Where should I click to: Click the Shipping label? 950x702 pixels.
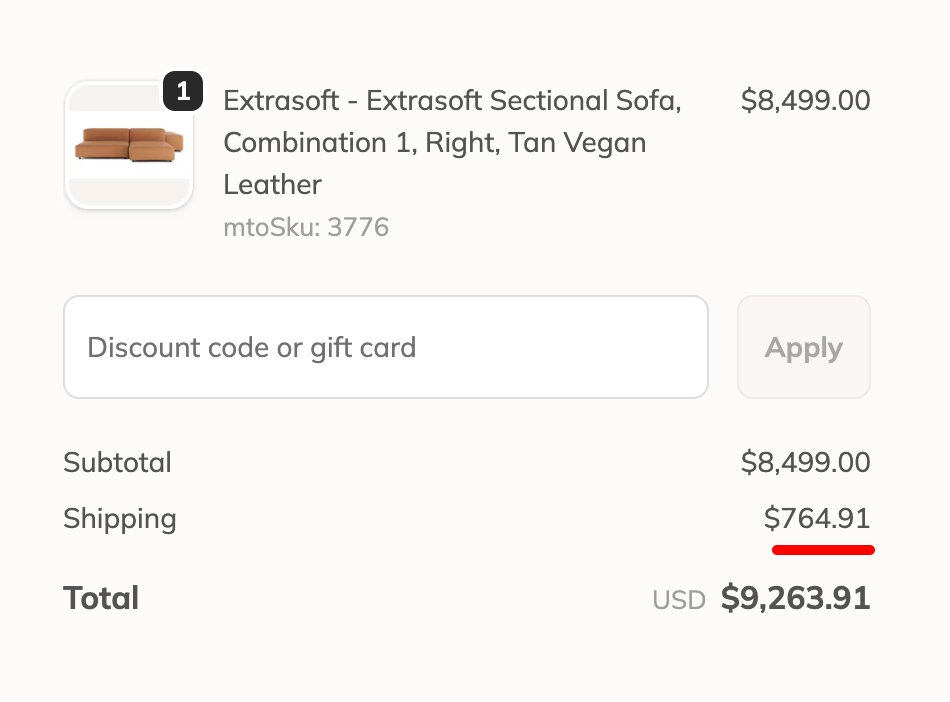coord(119,519)
